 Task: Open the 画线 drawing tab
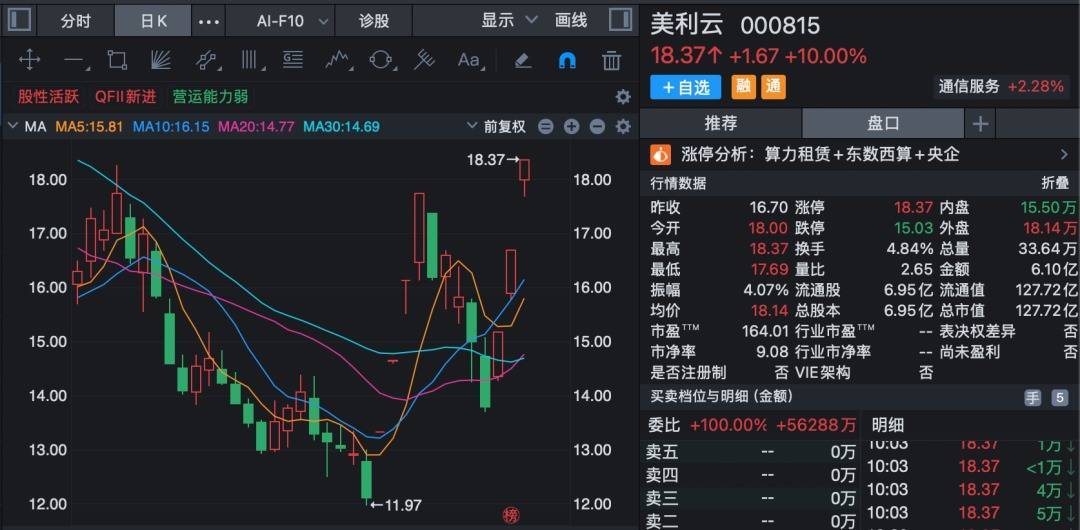pos(571,21)
